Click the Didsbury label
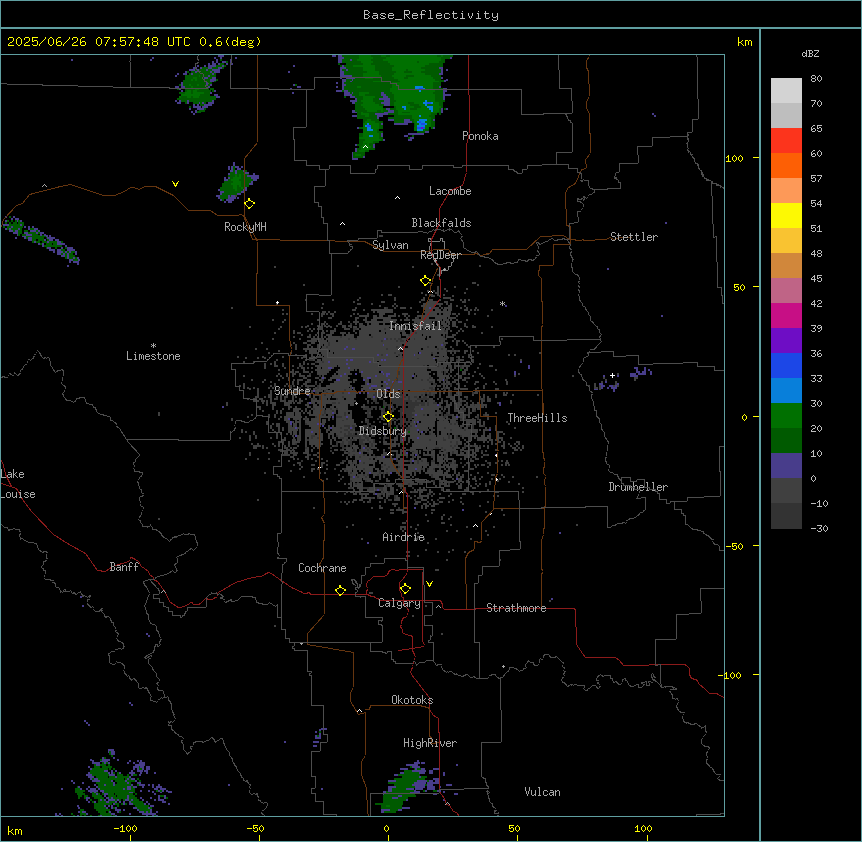Image resolution: width=862 pixels, height=842 pixels. pos(383,431)
